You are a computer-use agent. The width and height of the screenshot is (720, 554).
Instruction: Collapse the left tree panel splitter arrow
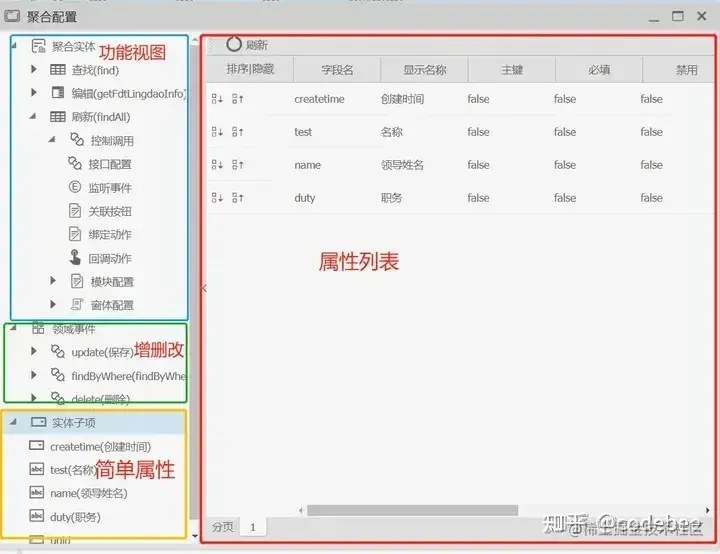coord(204,288)
